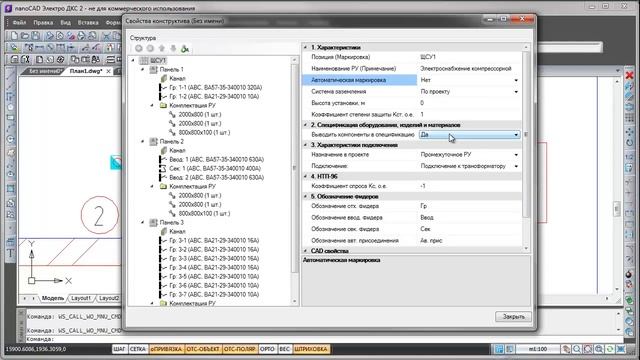Click the property grid vertical scrollbar
This screenshot has width=640, height=360.
tap(526, 148)
